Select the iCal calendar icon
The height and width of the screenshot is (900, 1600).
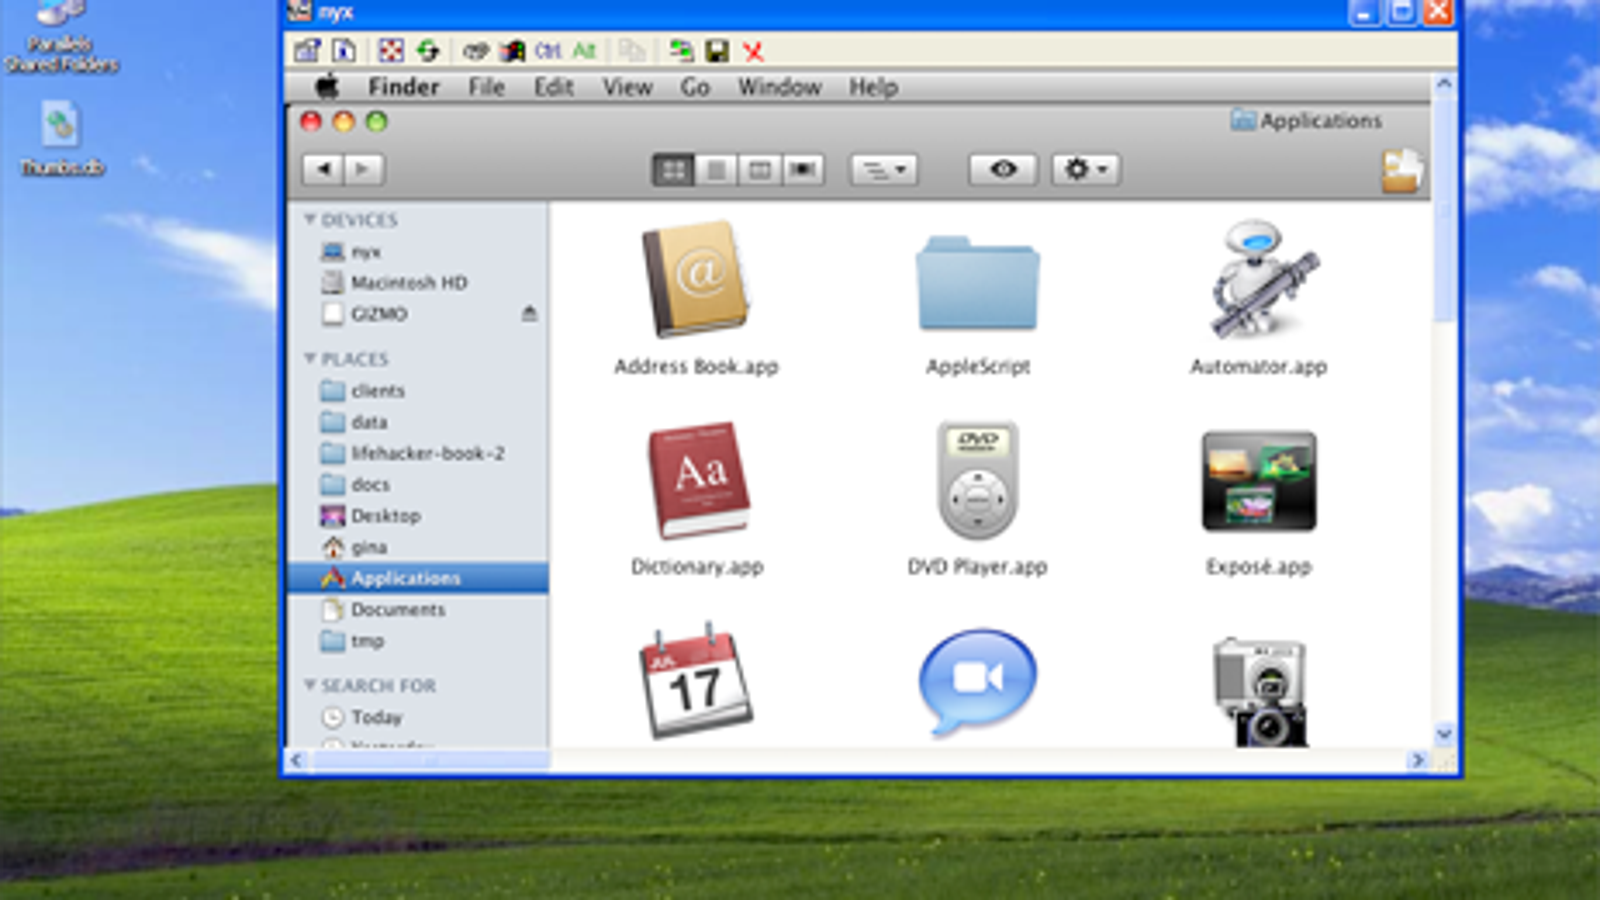pos(695,681)
